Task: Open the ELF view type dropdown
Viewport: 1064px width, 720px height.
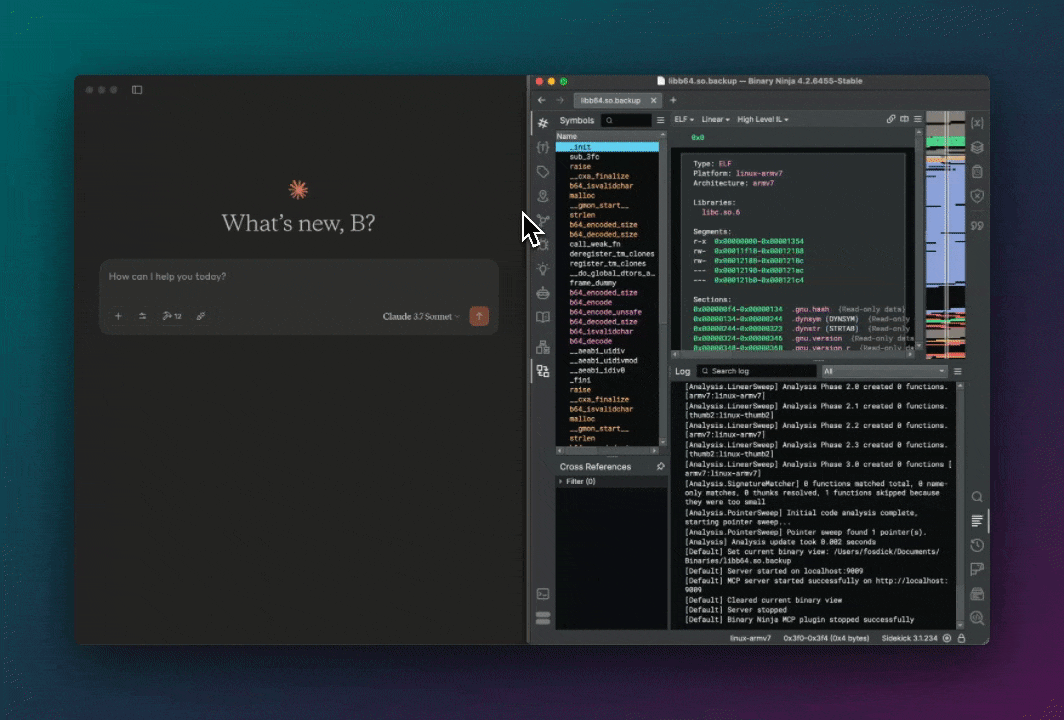Action: click(684, 120)
